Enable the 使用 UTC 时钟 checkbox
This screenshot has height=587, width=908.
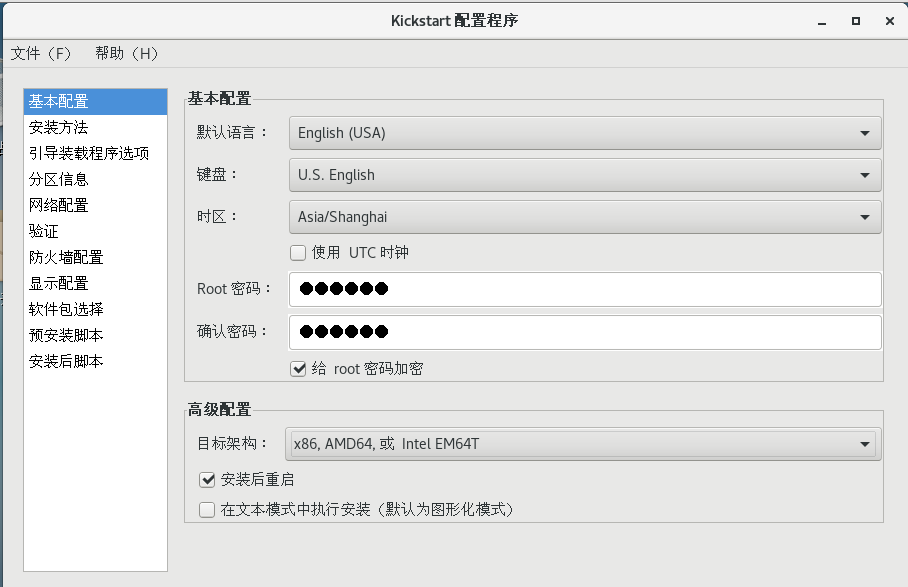[298, 253]
